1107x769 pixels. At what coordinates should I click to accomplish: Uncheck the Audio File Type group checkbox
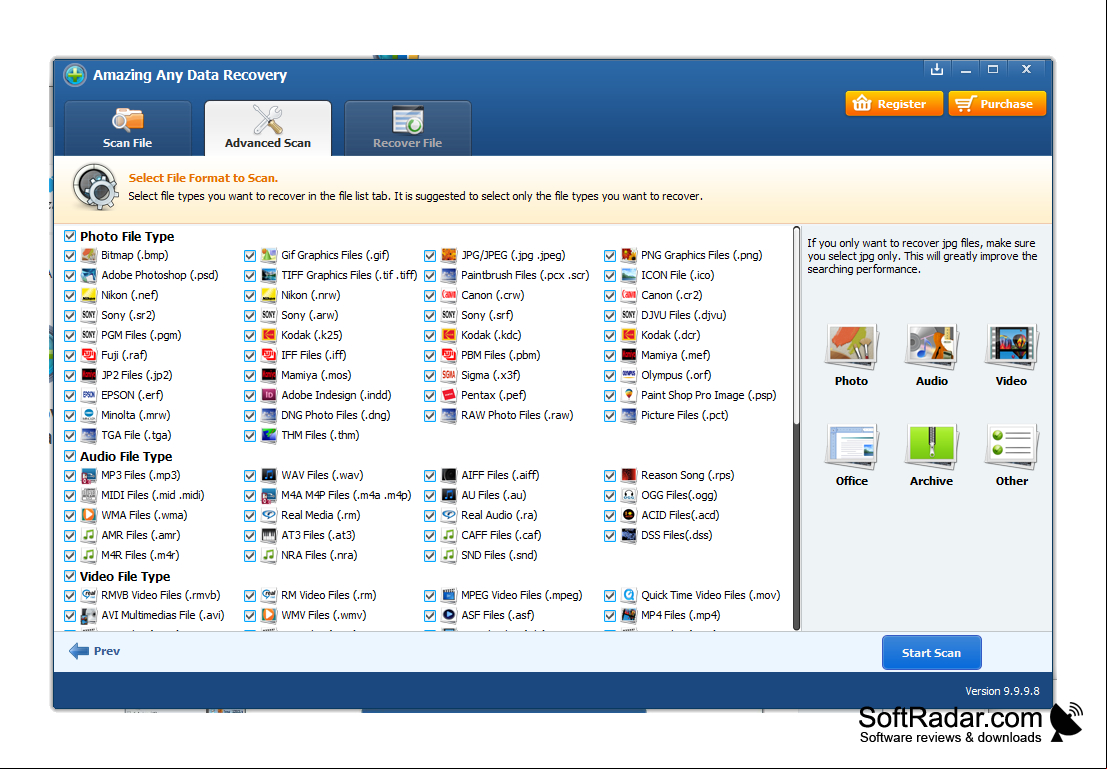pyautogui.click(x=70, y=456)
